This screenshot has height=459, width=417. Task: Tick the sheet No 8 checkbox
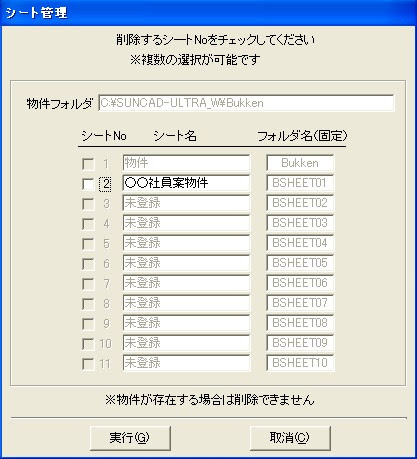pyautogui.click(x=88, y=304)
